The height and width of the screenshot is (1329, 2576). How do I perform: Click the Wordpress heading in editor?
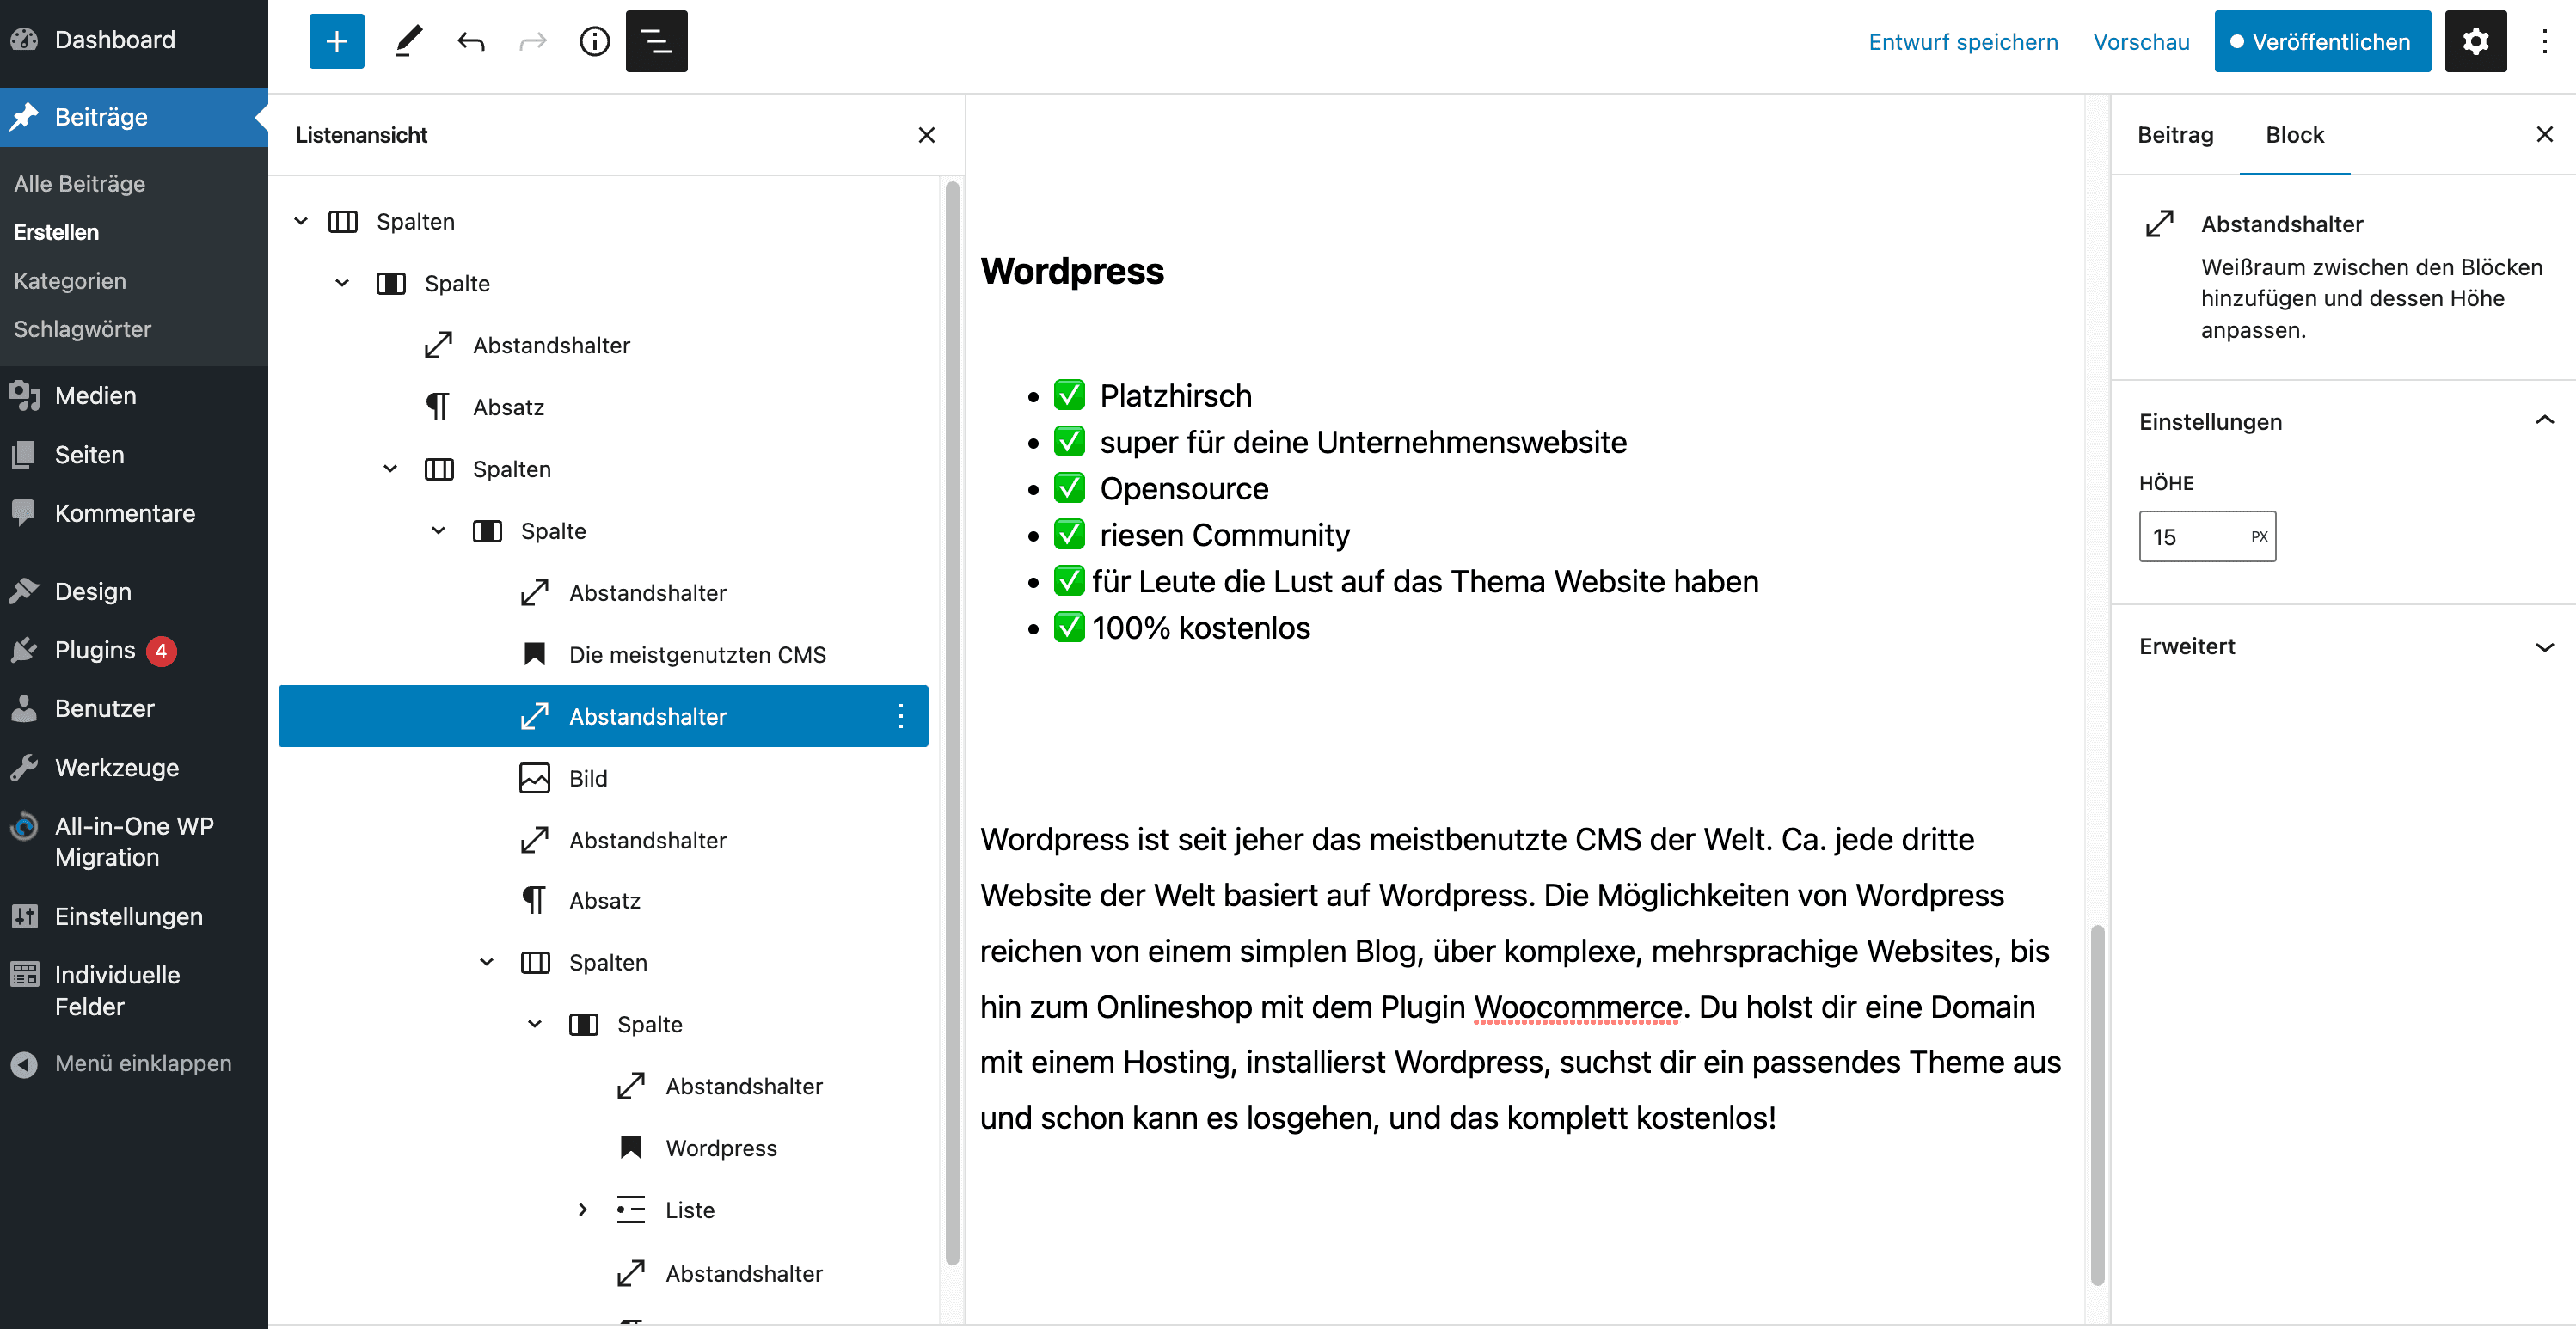pyautogui.click(x=1072, y=271)
